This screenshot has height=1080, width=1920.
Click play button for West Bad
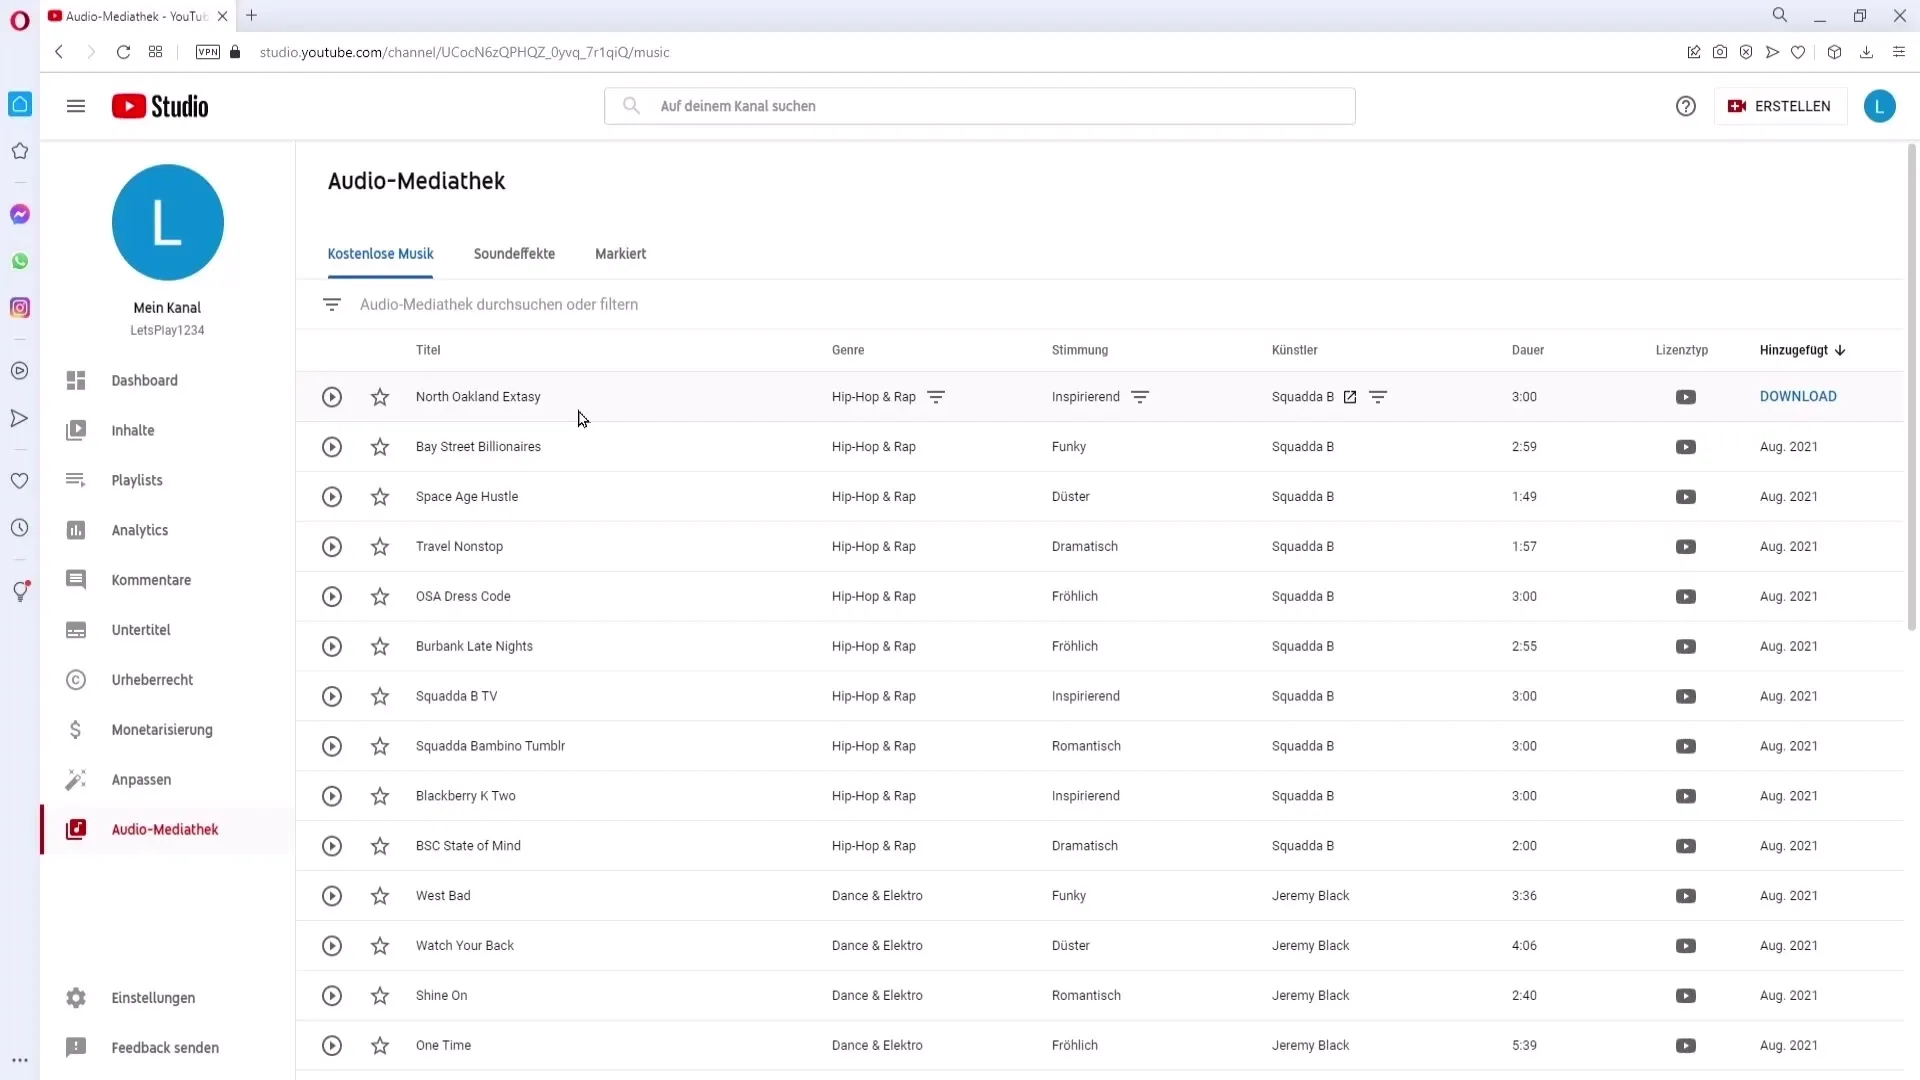pos(331,894)
